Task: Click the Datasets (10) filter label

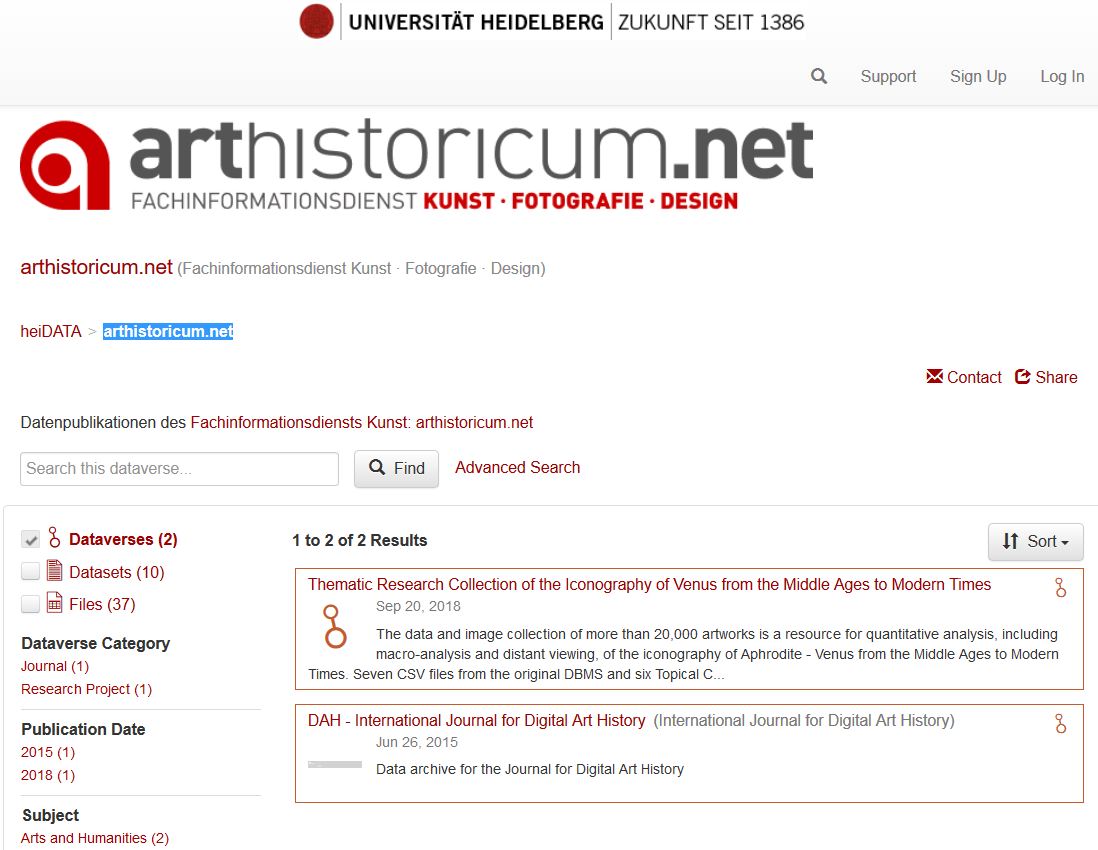Action: click(116, 572)
